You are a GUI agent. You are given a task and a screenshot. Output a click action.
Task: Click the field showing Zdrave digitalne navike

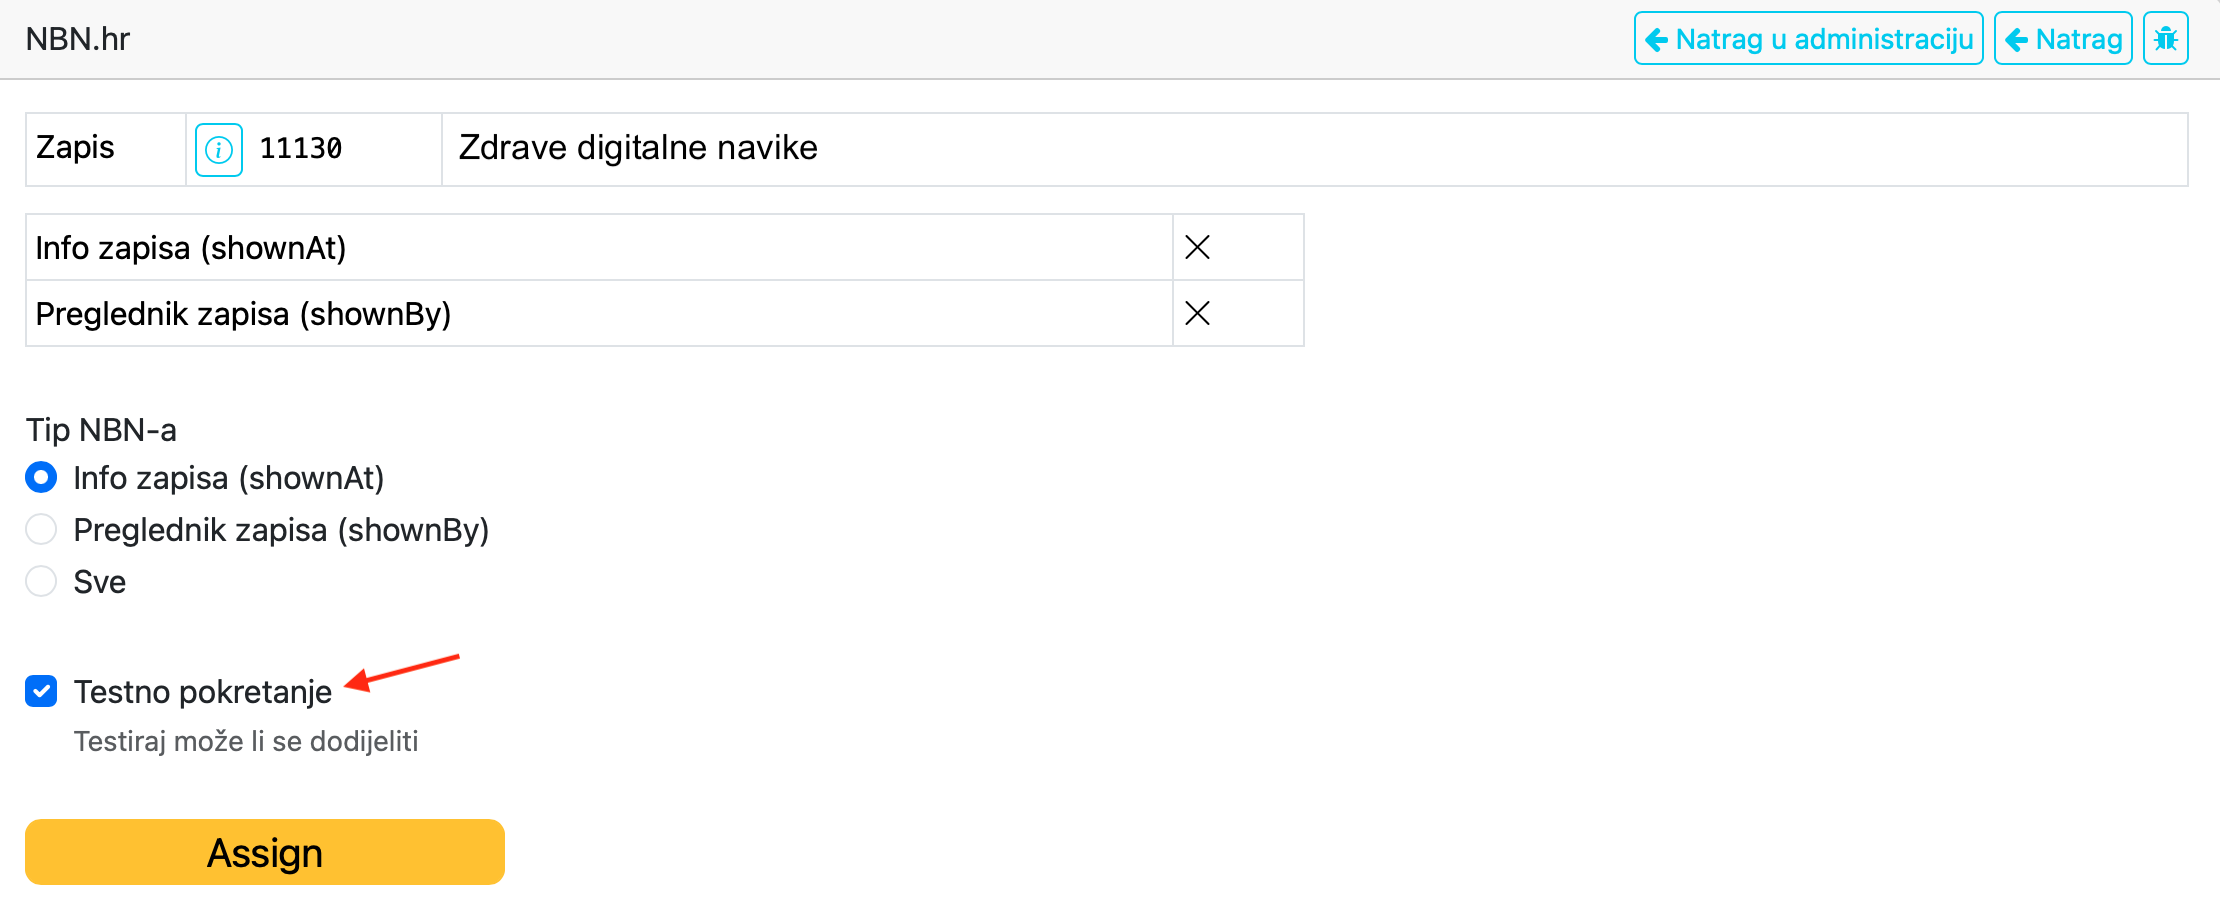637,148
